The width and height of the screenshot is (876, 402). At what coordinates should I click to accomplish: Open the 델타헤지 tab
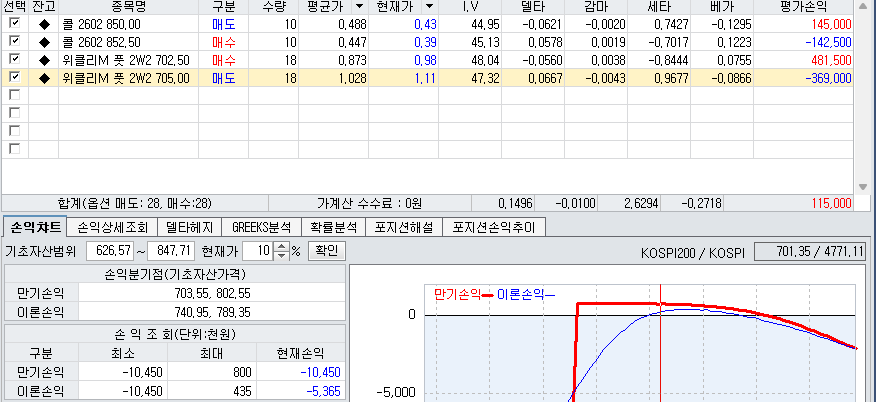click(x=189, y=227)
